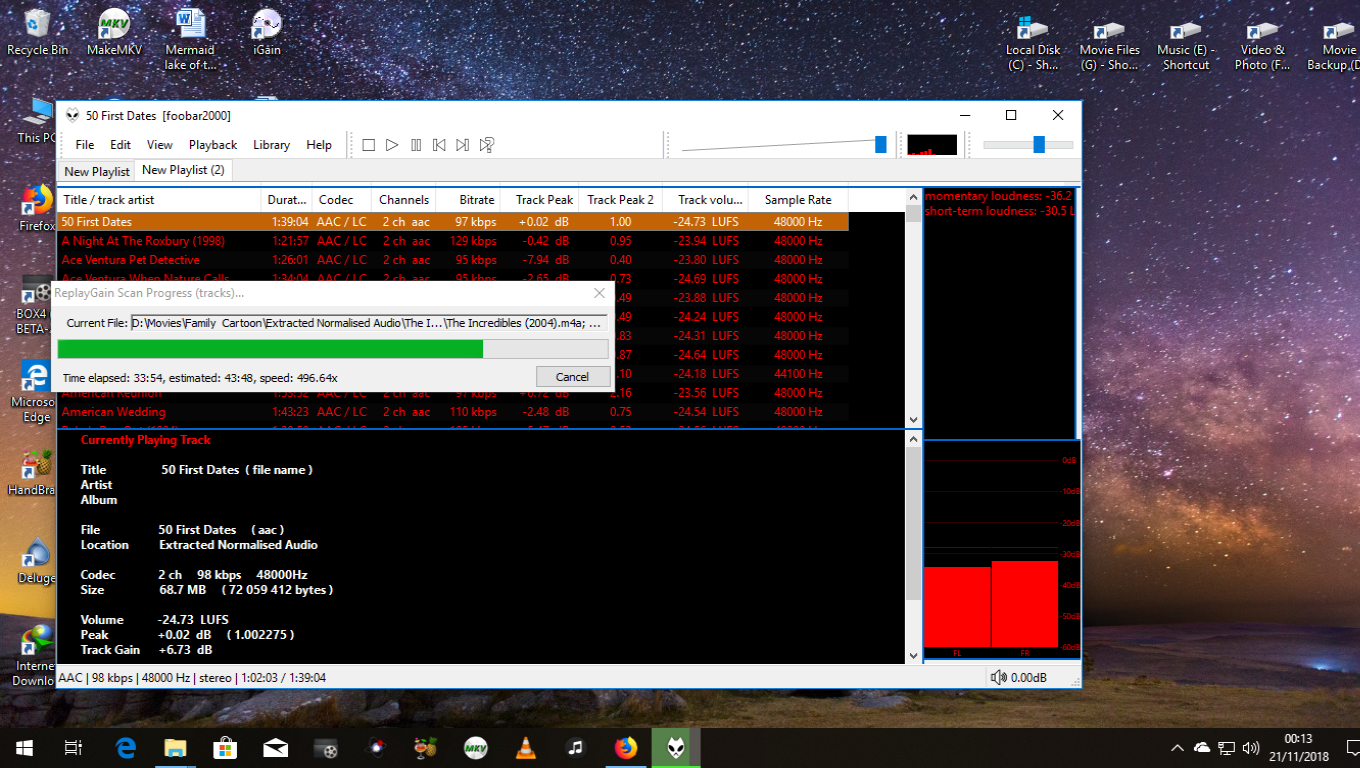Open Task View on the taskbar
The image size is (1360, 768).
[72, 748]
